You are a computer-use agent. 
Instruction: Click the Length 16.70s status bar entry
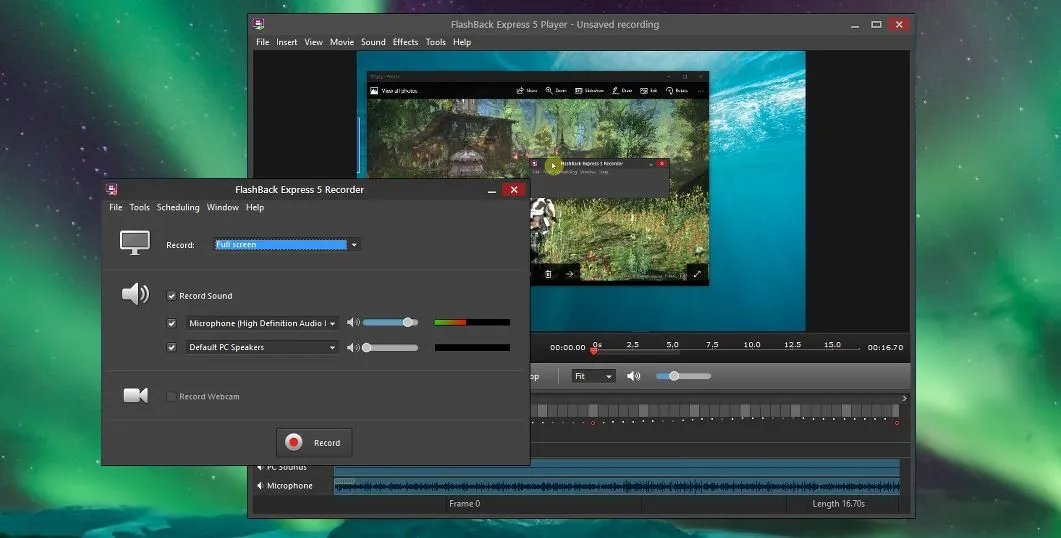point(838,503)
